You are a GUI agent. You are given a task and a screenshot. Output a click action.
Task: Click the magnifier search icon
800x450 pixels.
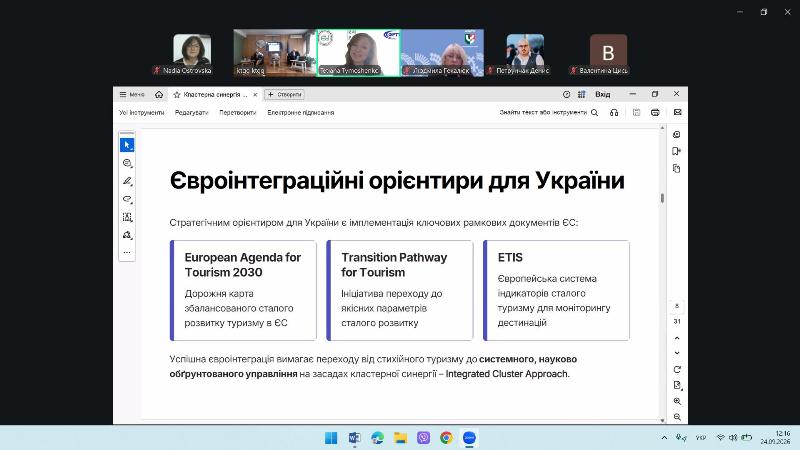click(x=594, y=112)
